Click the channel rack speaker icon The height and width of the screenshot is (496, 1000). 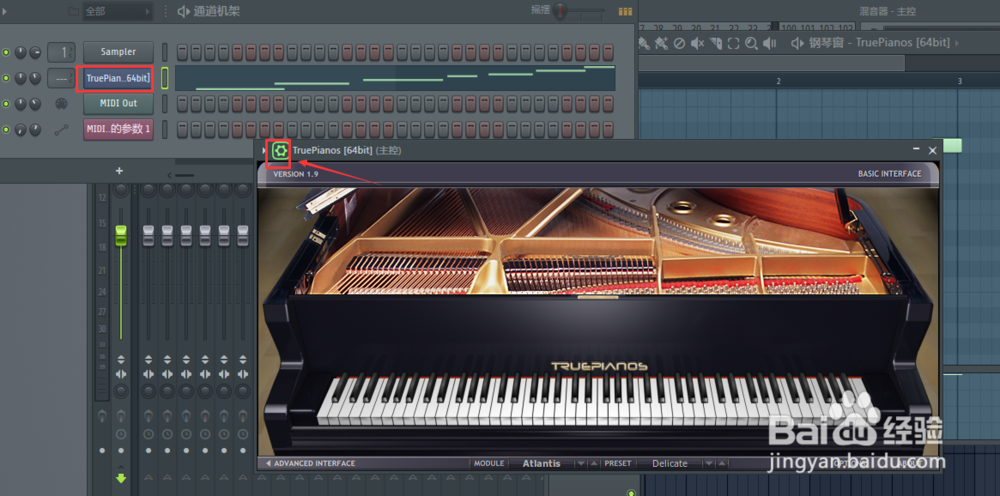coord(184,11)
